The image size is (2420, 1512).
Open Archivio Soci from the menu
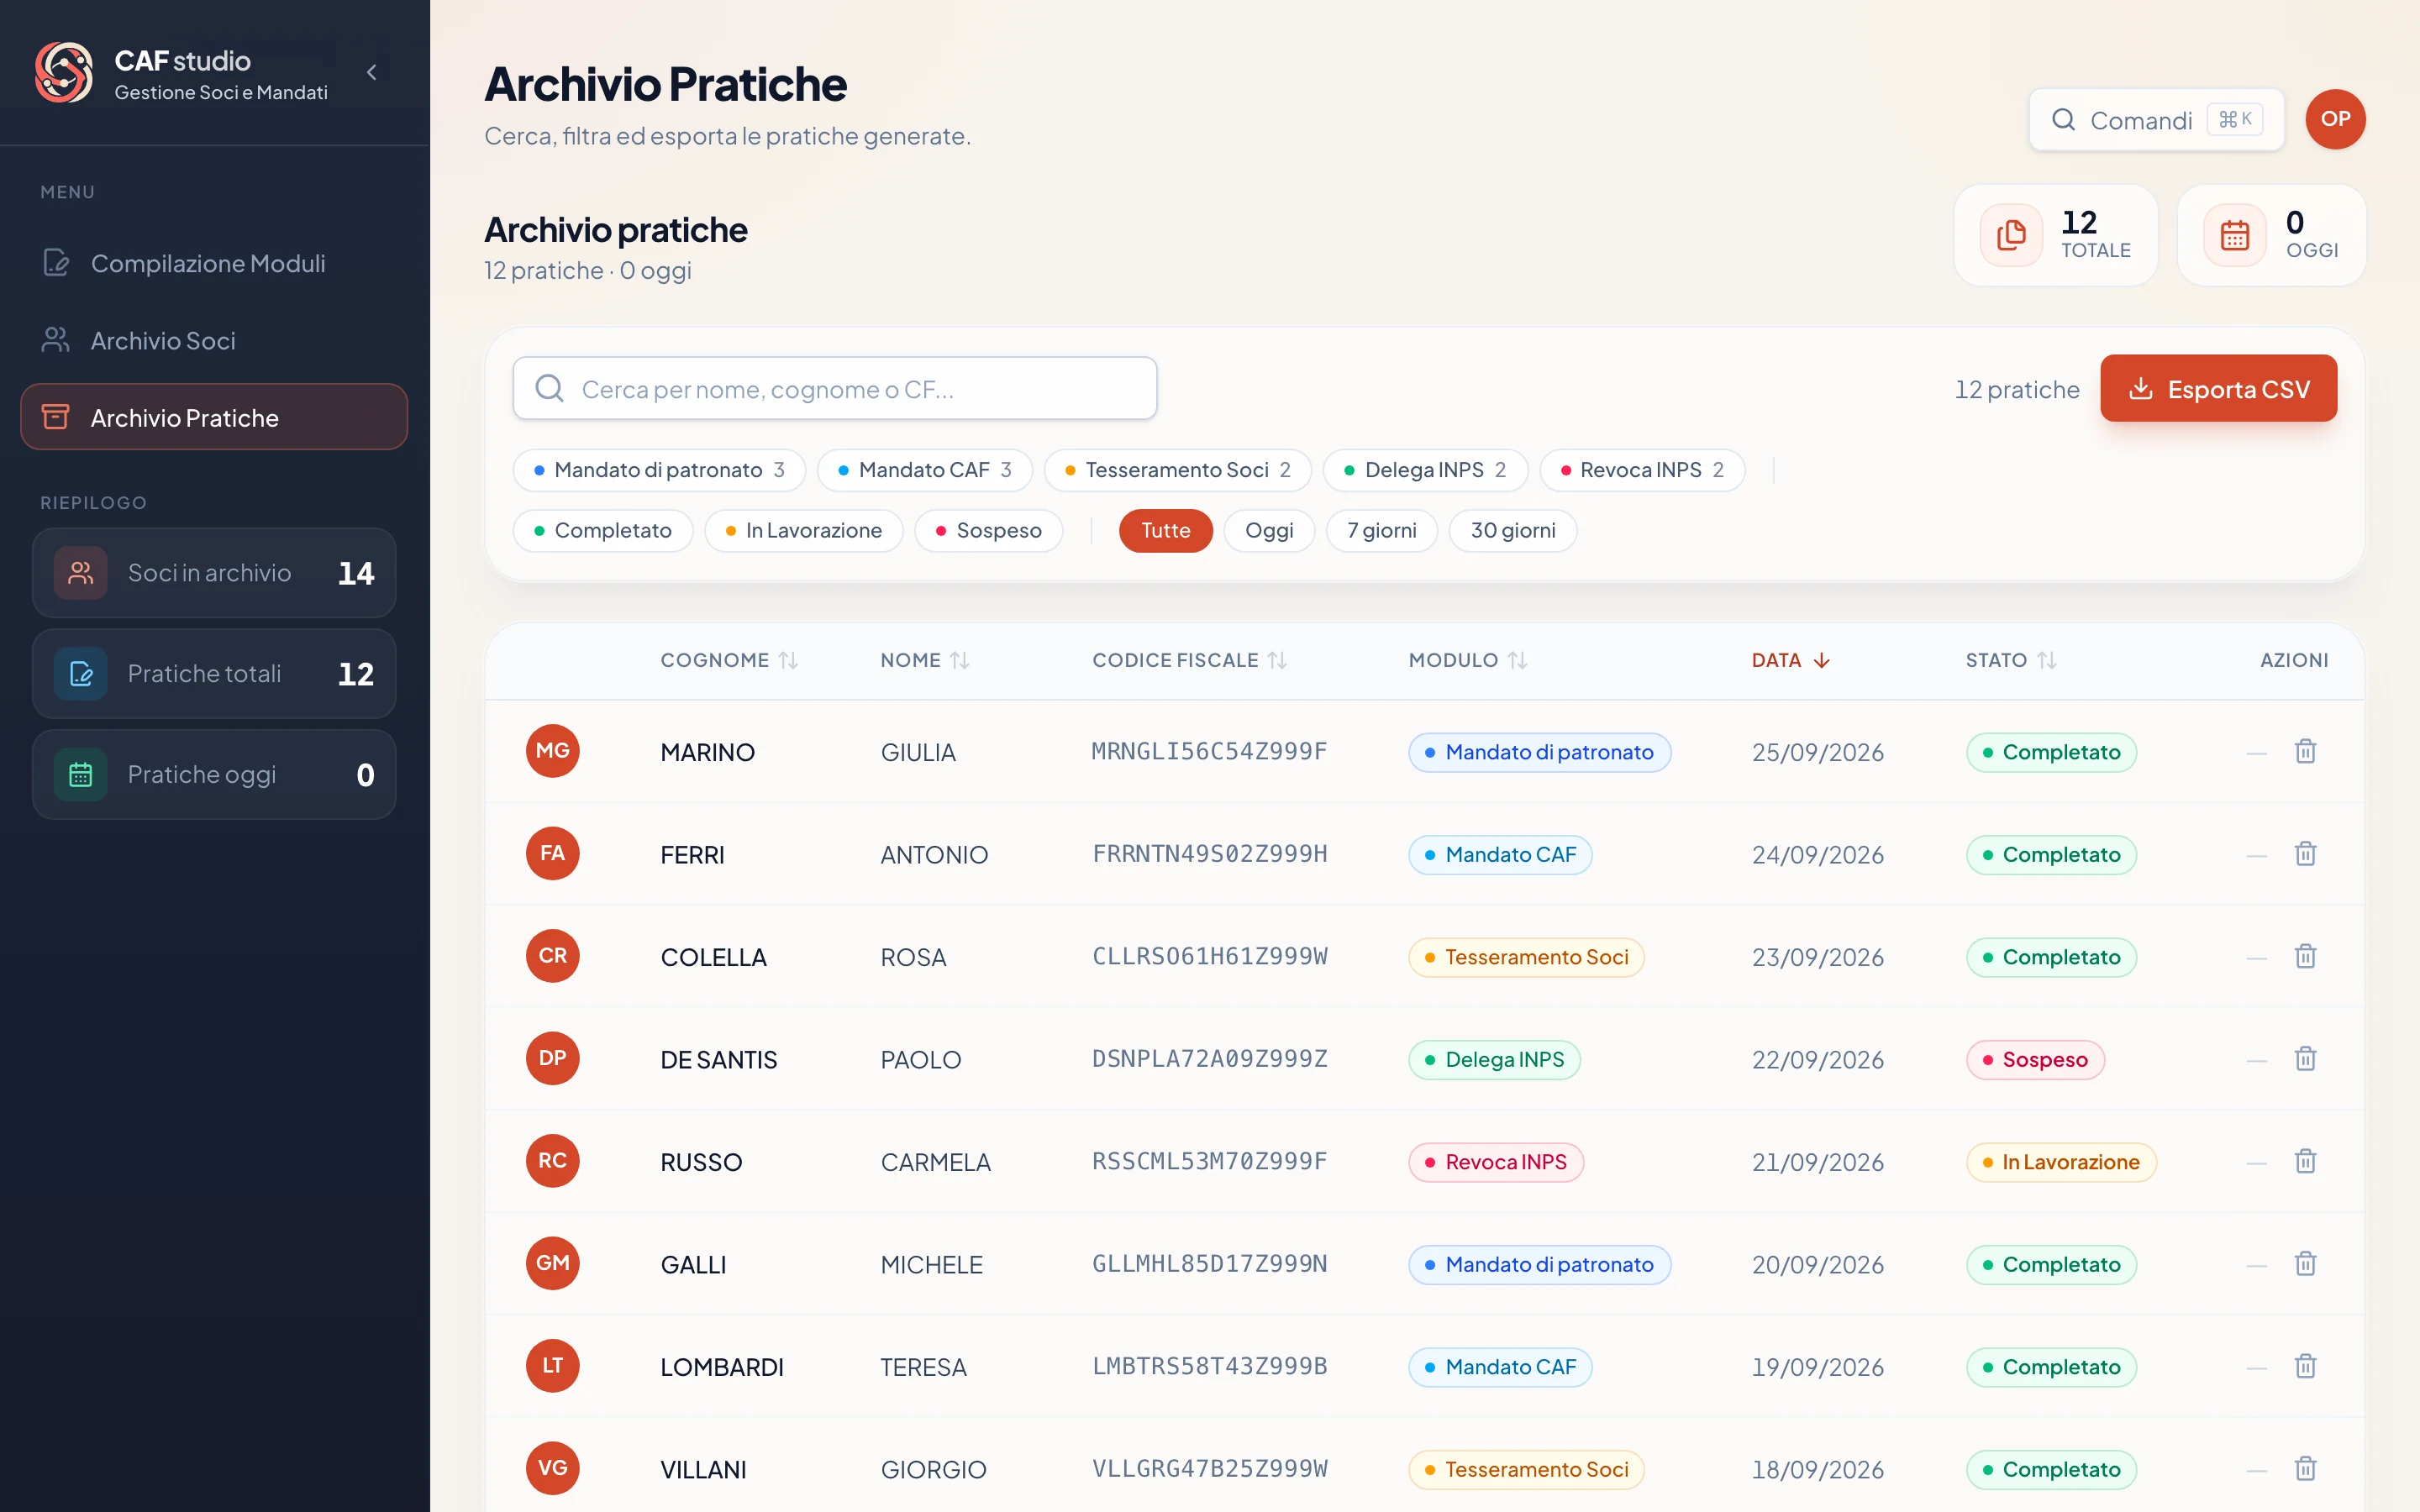pos(214,340)
